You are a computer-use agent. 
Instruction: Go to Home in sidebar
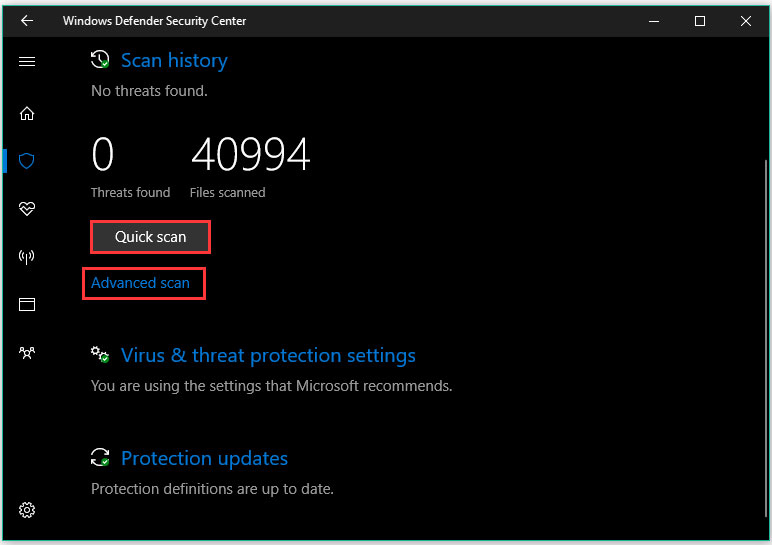27,113
